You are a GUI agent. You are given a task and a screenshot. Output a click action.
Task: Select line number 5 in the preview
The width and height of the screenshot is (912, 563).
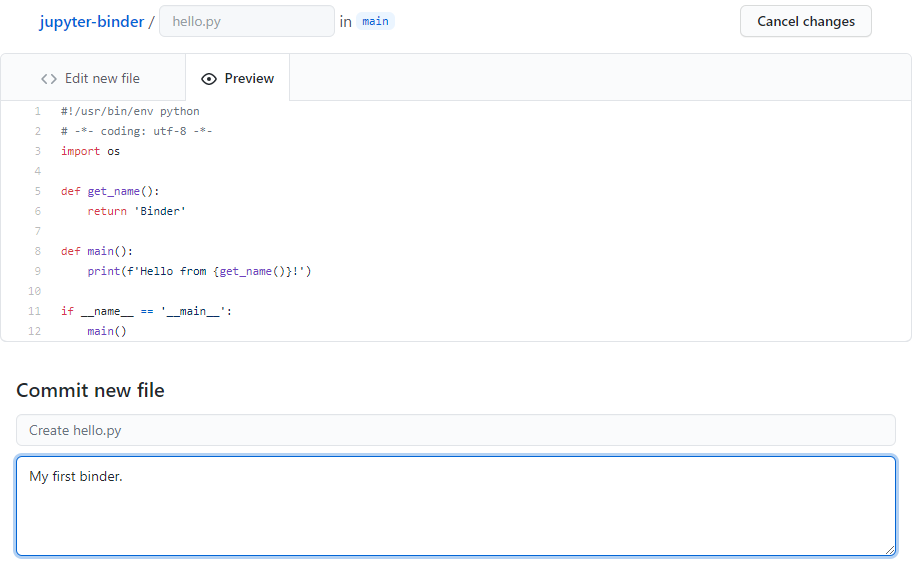[37, 191]
